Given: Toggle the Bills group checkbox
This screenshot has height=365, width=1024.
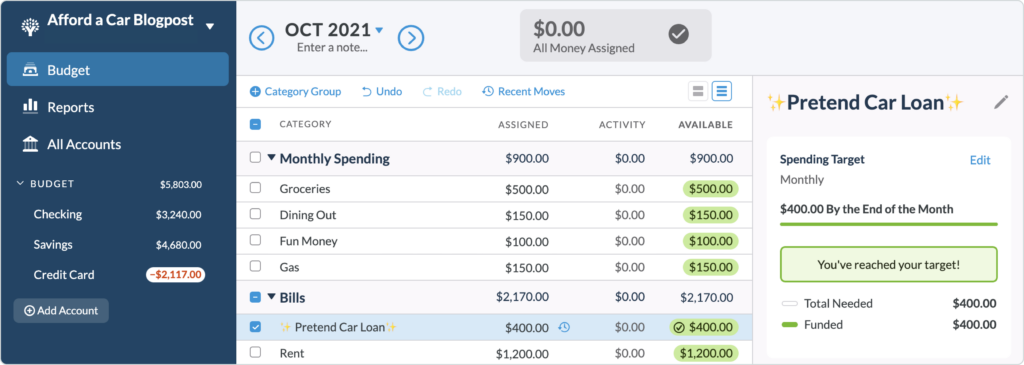Looking at the screenshot, I should click(255, 297).
